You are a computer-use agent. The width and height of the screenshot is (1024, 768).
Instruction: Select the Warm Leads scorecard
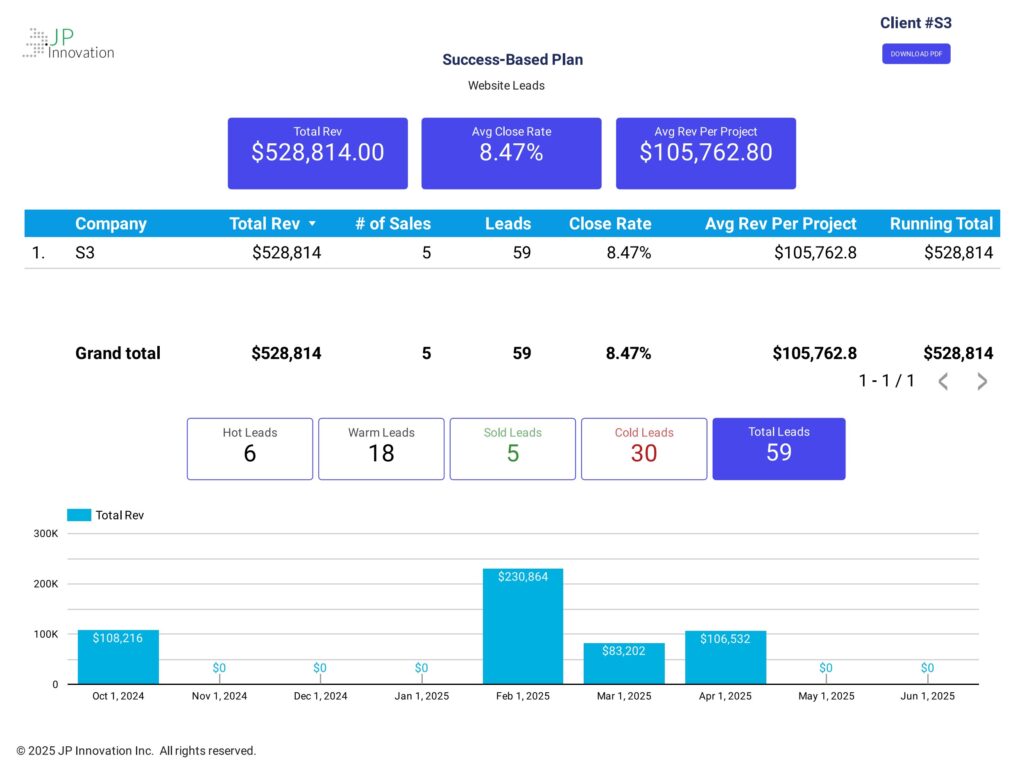tap(381, 449)
